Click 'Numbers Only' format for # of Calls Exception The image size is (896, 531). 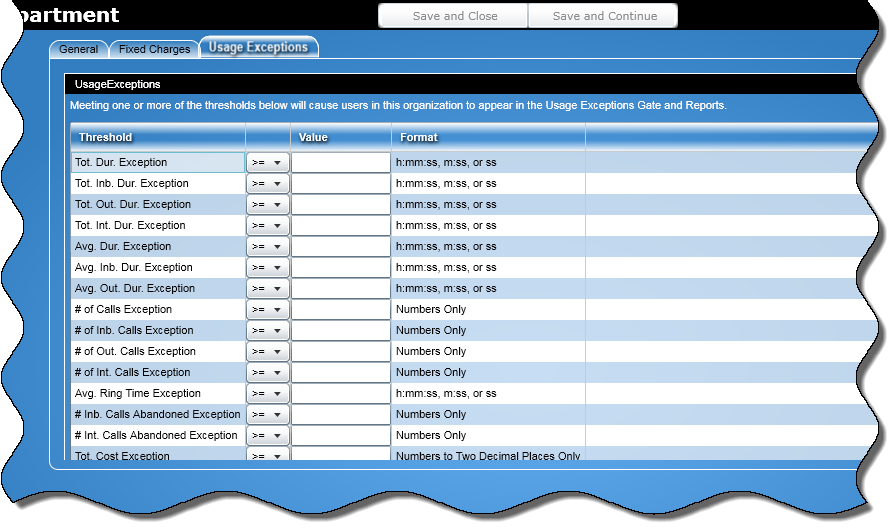[x=431, y=309]
